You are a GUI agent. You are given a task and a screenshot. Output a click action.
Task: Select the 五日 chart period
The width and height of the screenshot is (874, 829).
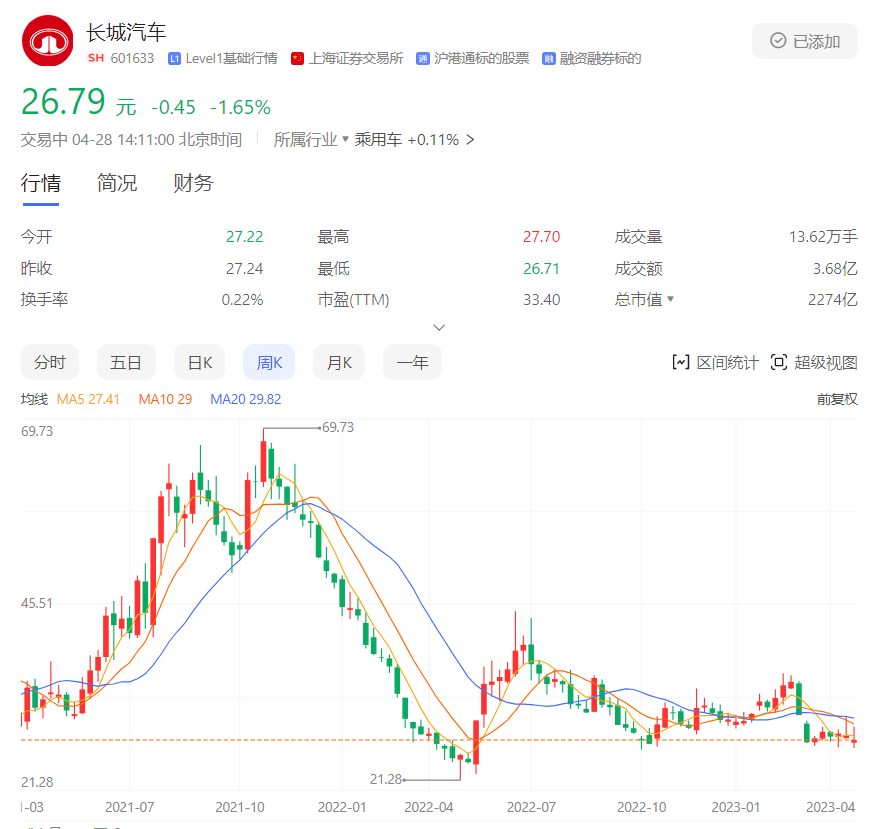click(x=126, y=362)
